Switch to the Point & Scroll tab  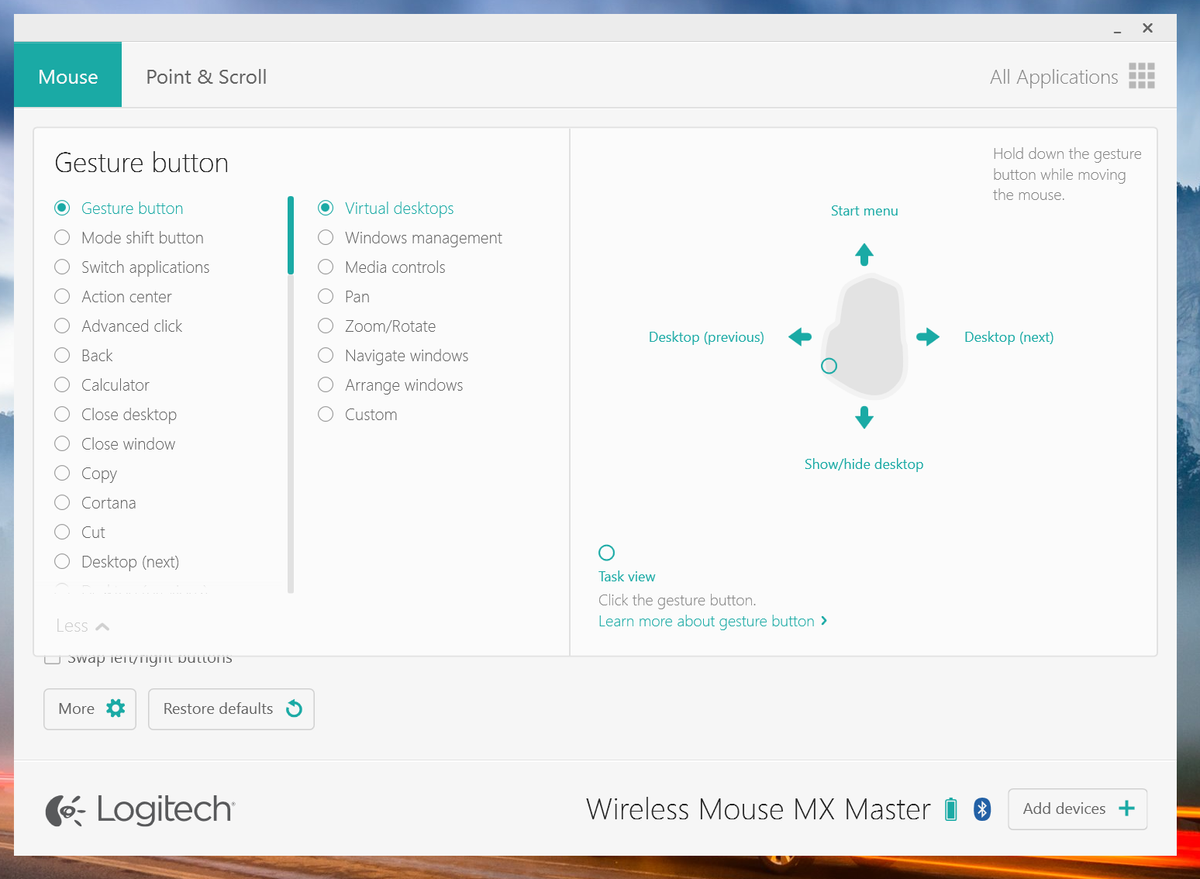(x=205, y=76)
